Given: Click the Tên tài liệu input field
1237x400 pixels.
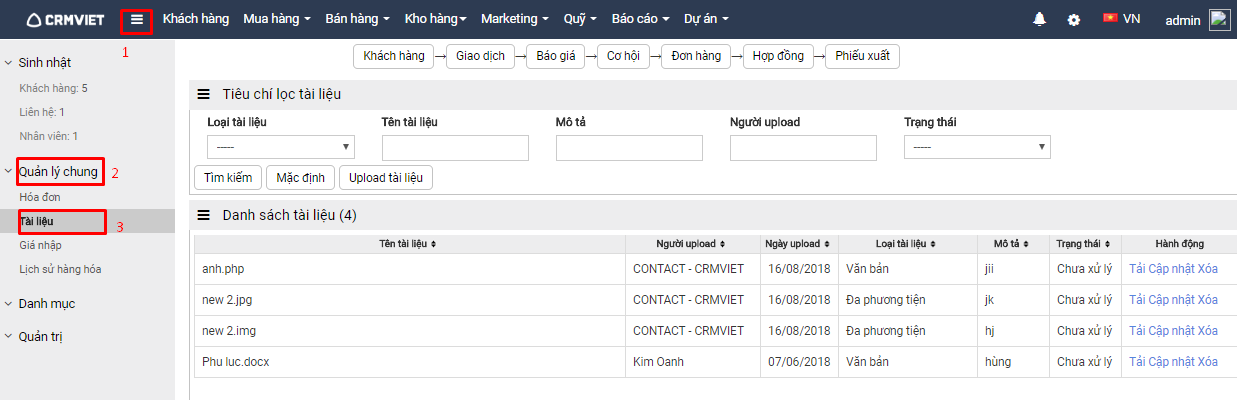Looking at the screenshot, I should [x=455, y=148].
